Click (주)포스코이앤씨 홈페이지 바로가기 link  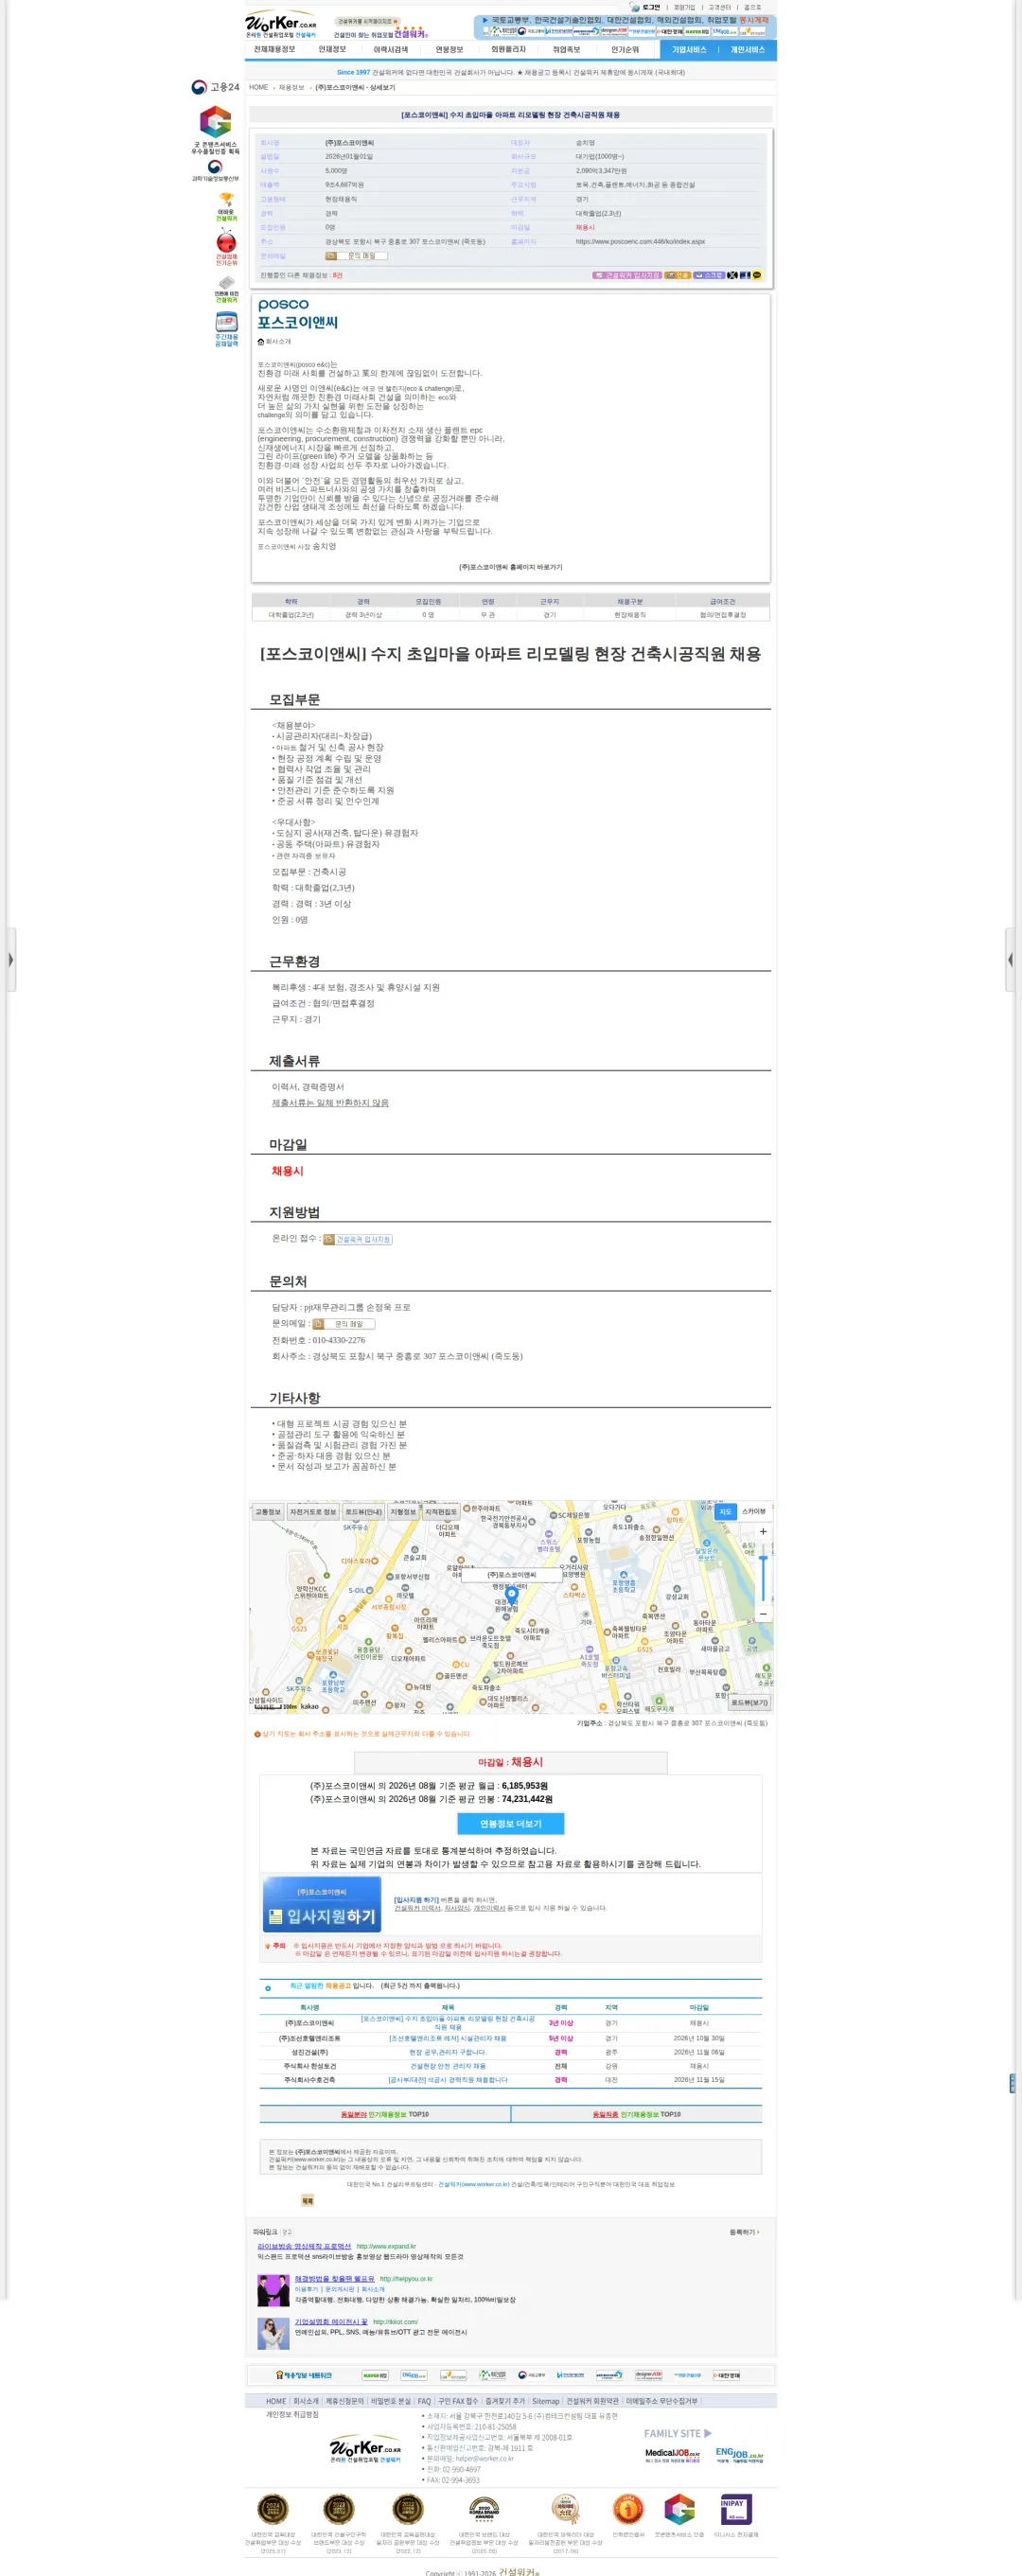[x=510, y=567]
